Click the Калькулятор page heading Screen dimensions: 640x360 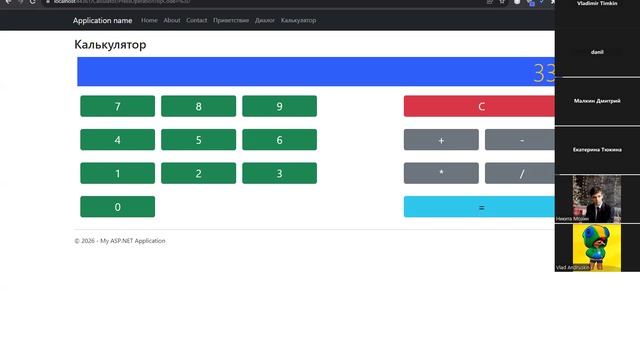coord(110,44)
